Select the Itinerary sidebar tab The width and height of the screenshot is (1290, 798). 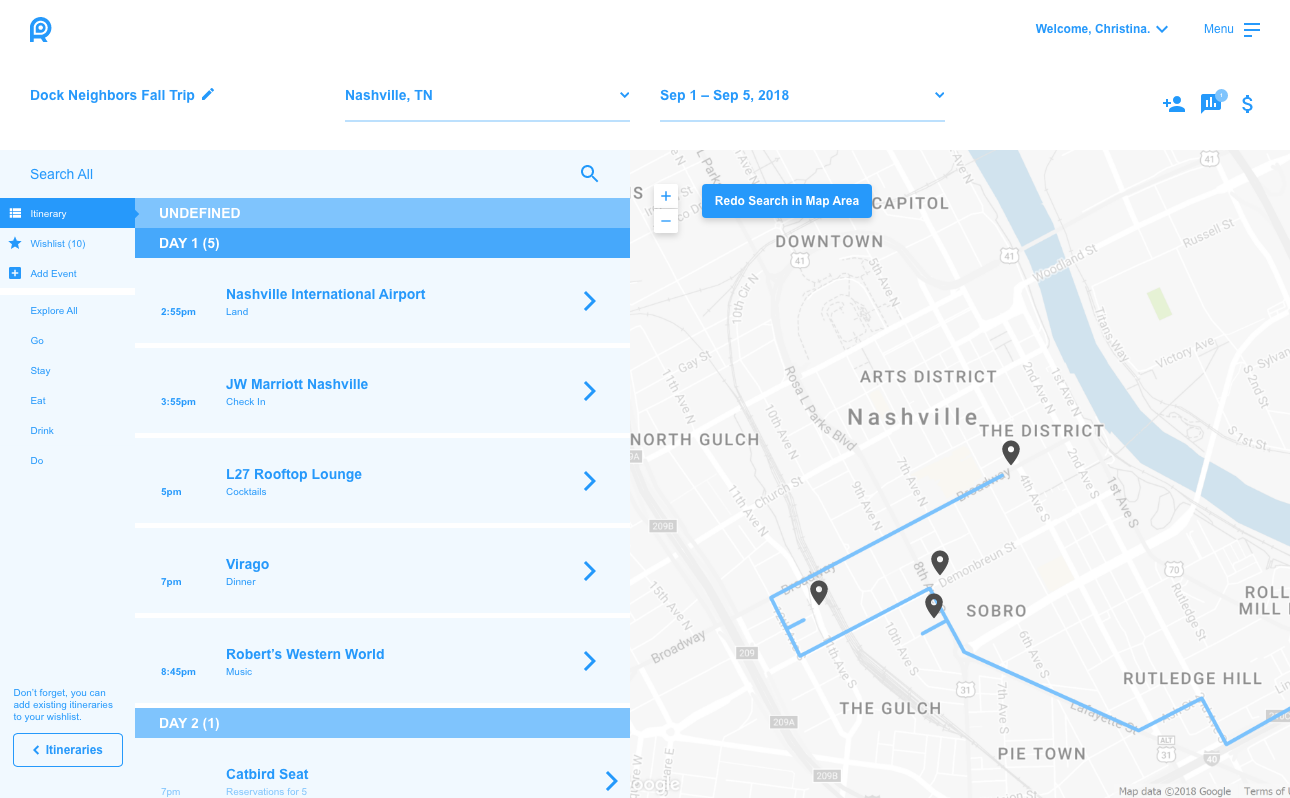tap(67, 213)
